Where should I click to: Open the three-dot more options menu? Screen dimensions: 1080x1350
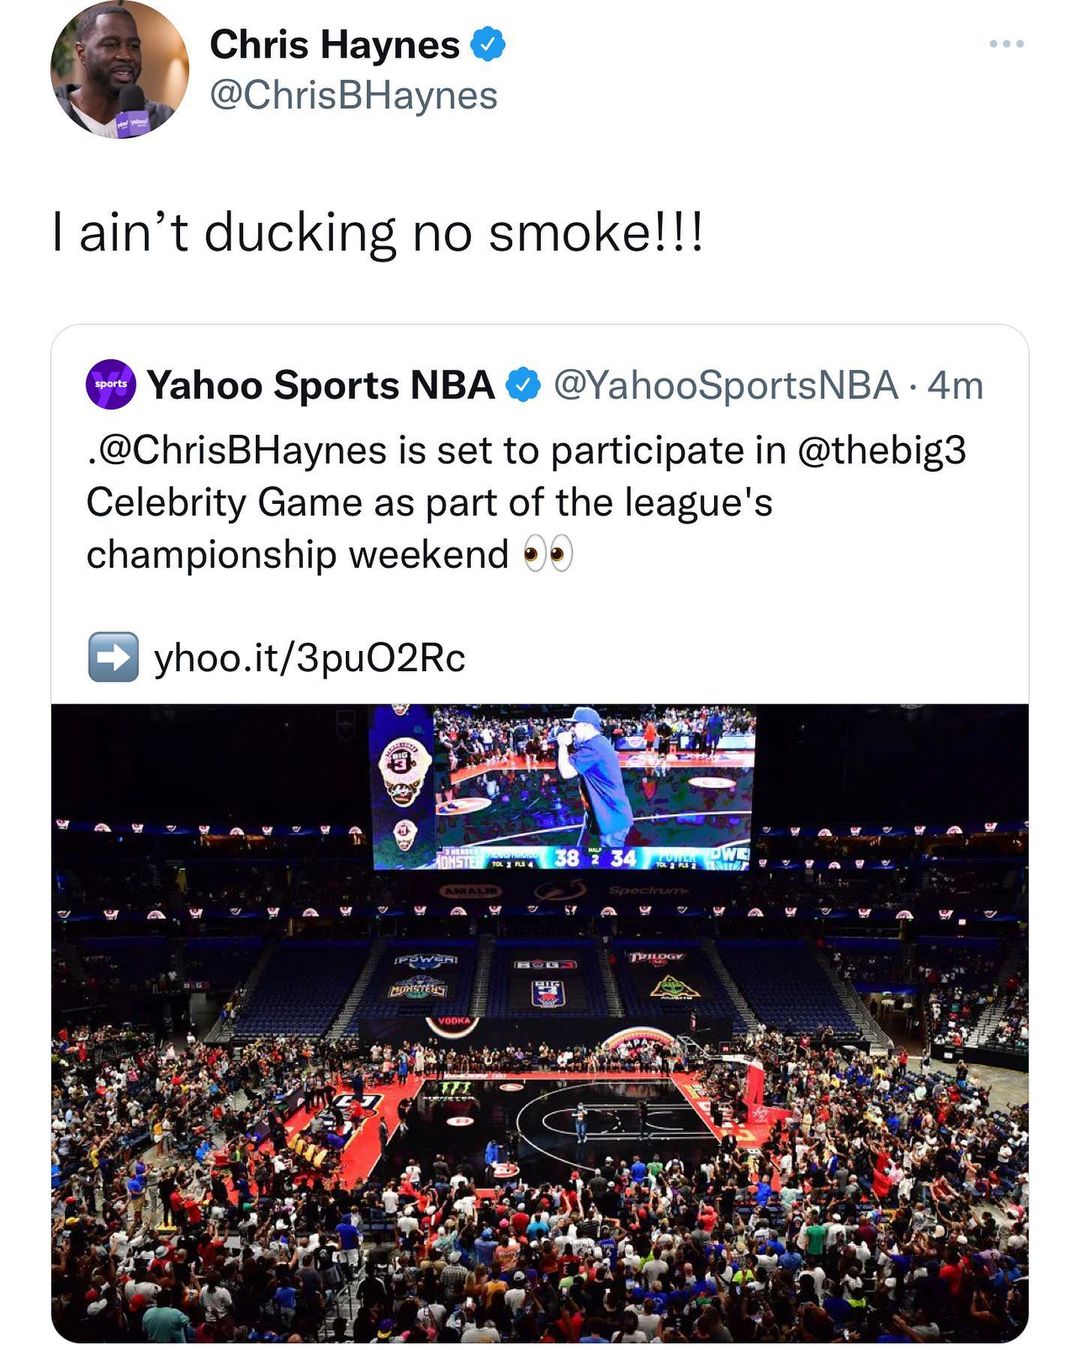coord(1006,44)
